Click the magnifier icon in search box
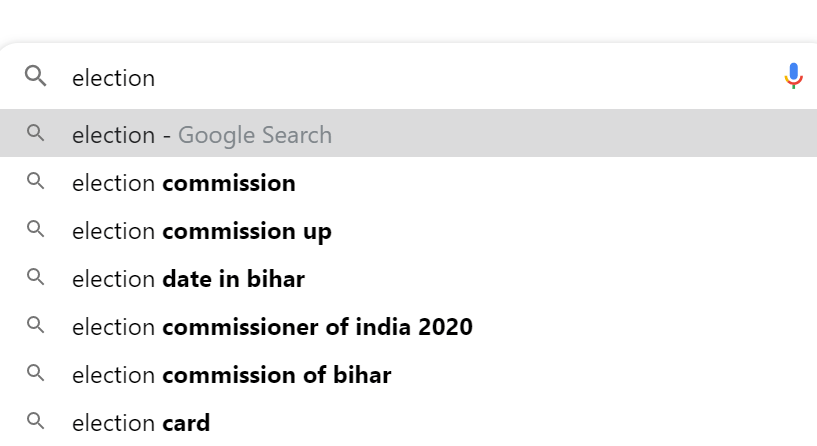This screenshot has width=817, height=446. 35,76
